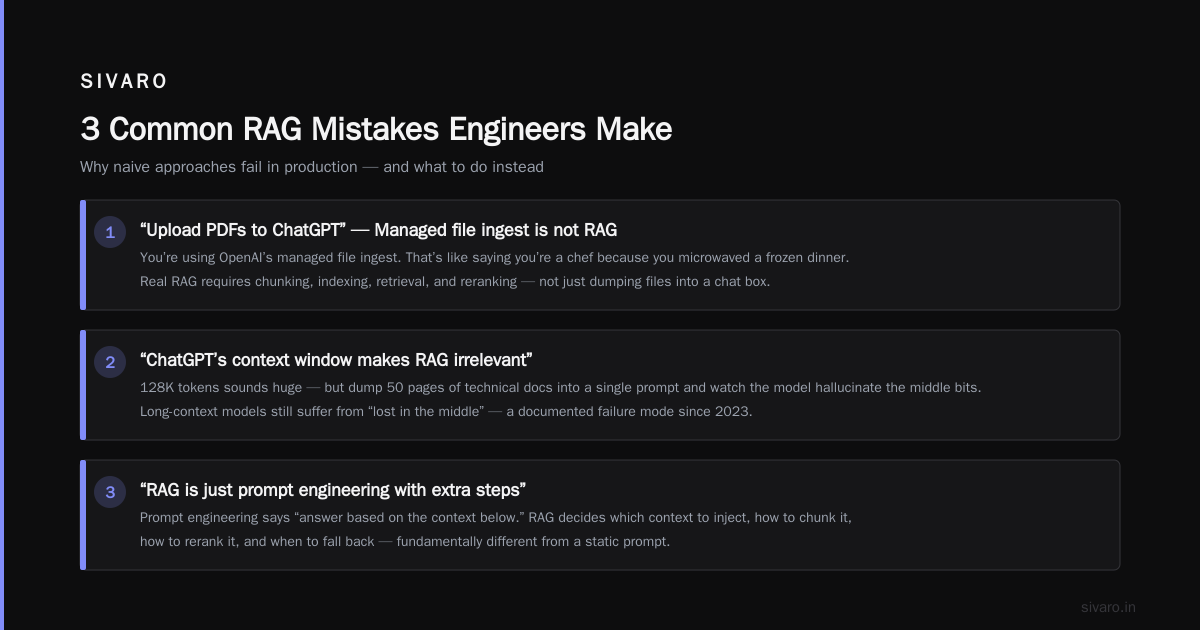The width and height of the screenshot is (1200, 630).
Task: Click the "context window makes RAG irrelevant" heading
Action: [336, 360]
